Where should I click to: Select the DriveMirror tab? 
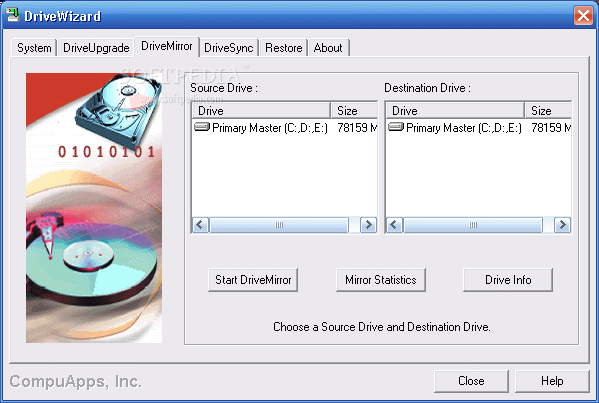coord(167,46)
